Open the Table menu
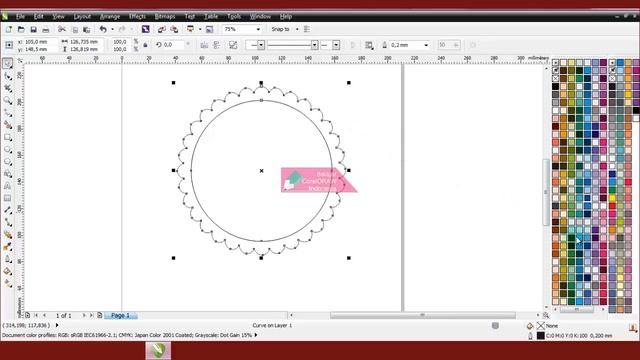Viewport: 640px width, 360px height. pos(211,16)
